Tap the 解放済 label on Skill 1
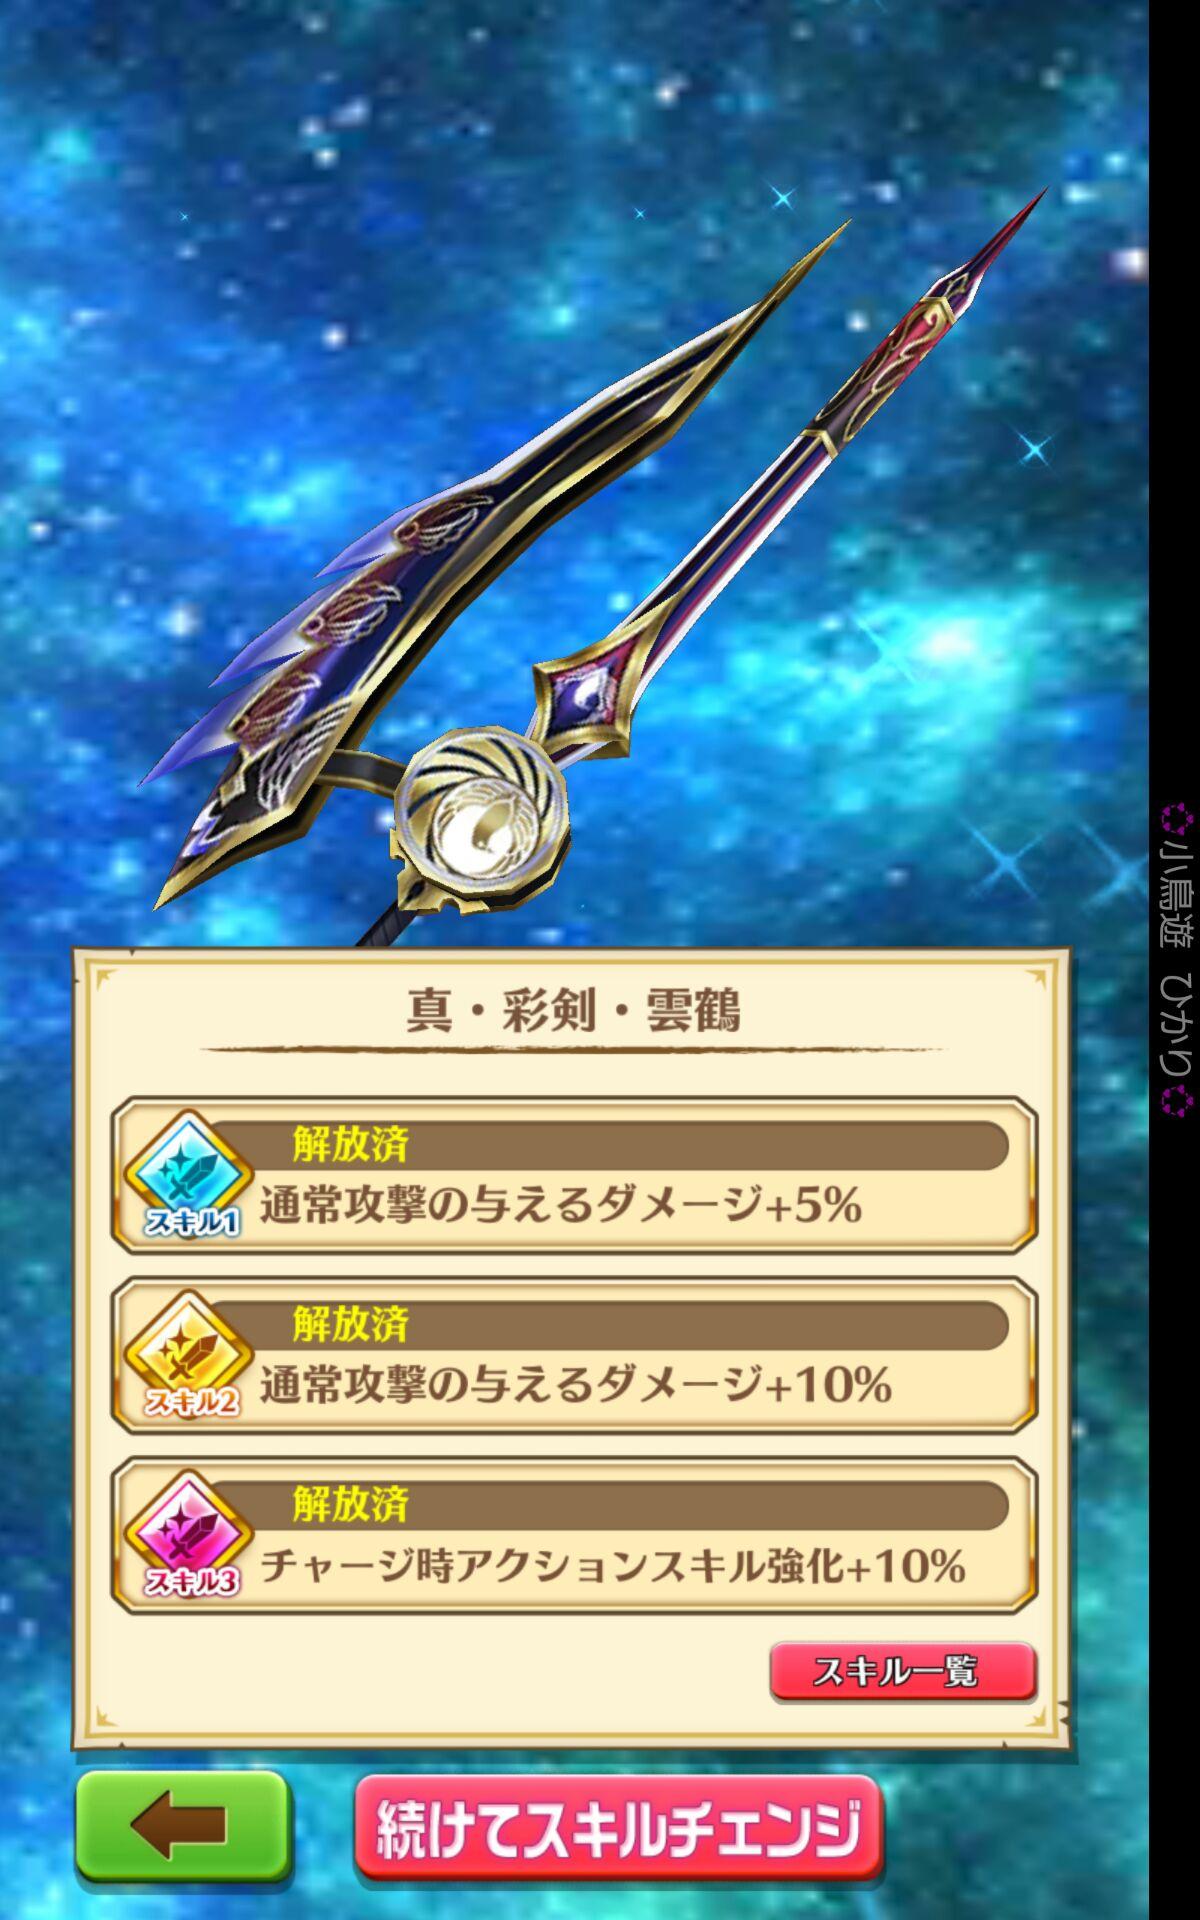1200x1920 pixels. 350,1144
